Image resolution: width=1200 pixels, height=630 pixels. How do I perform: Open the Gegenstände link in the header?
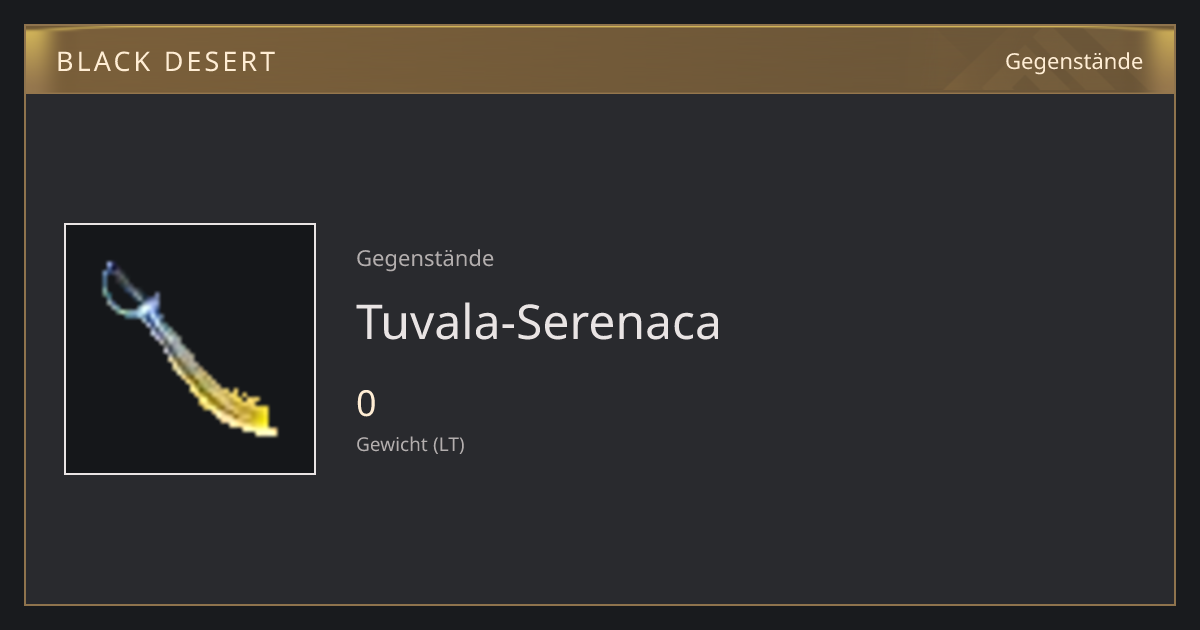coord(1073,61)
